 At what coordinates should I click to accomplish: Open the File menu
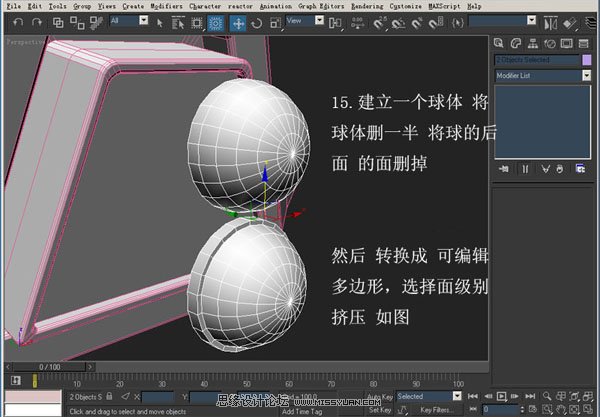tap(14, 6)
